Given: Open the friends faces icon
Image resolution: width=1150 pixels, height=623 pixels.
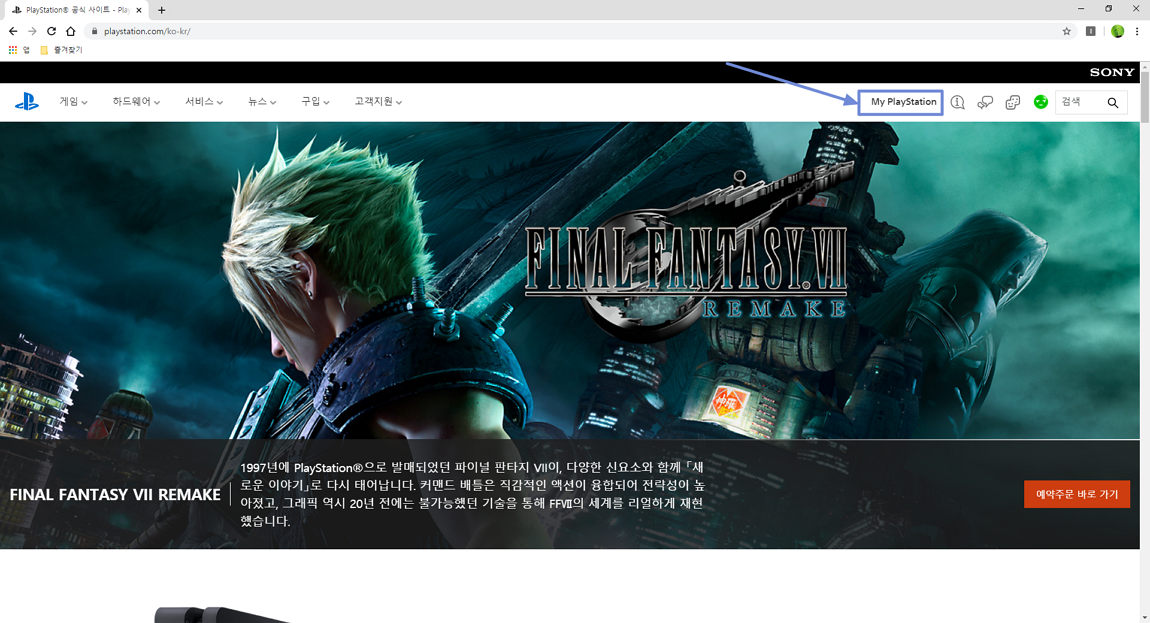Looking at the screenshot, I should click(x=1013, y=102).
